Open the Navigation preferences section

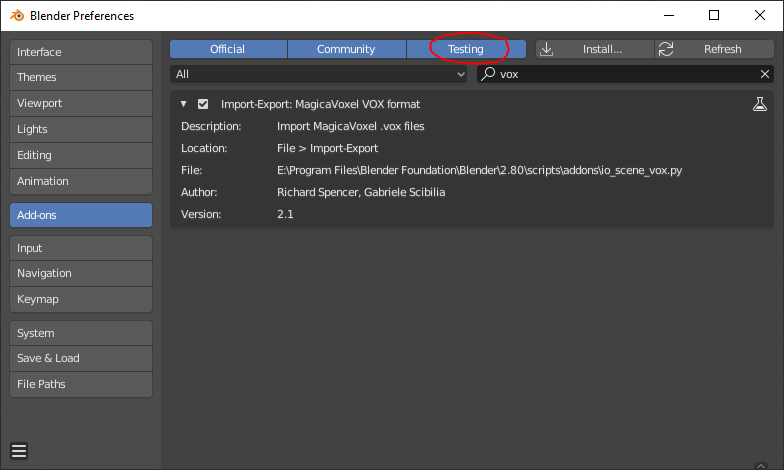(81, 274)
